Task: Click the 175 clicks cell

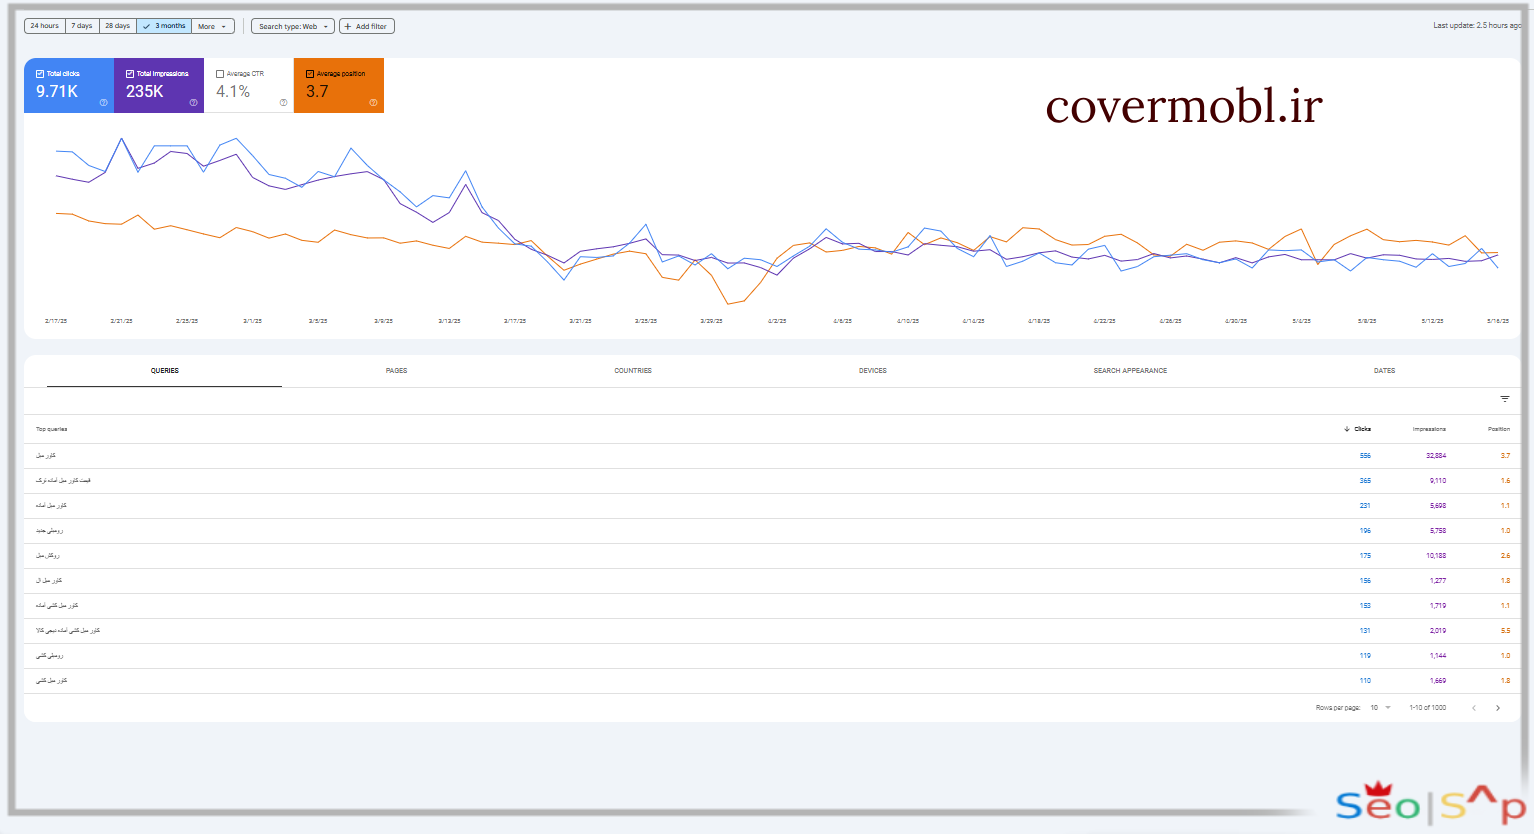Action: 1365,556
